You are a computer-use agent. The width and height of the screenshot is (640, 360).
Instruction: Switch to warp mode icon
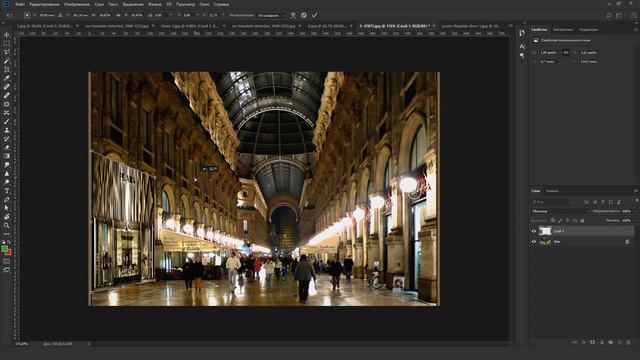[x=293, y=15]
